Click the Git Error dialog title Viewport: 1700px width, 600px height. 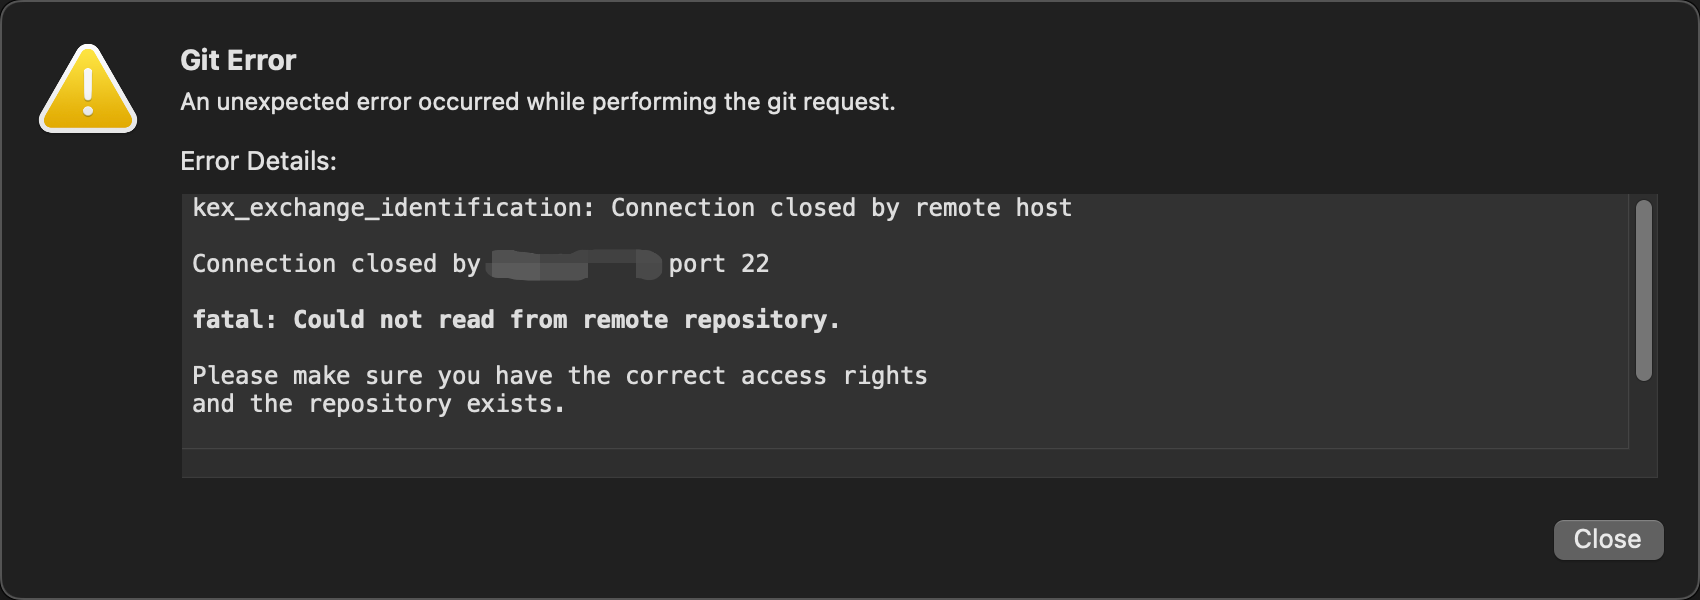pos(237,60)
